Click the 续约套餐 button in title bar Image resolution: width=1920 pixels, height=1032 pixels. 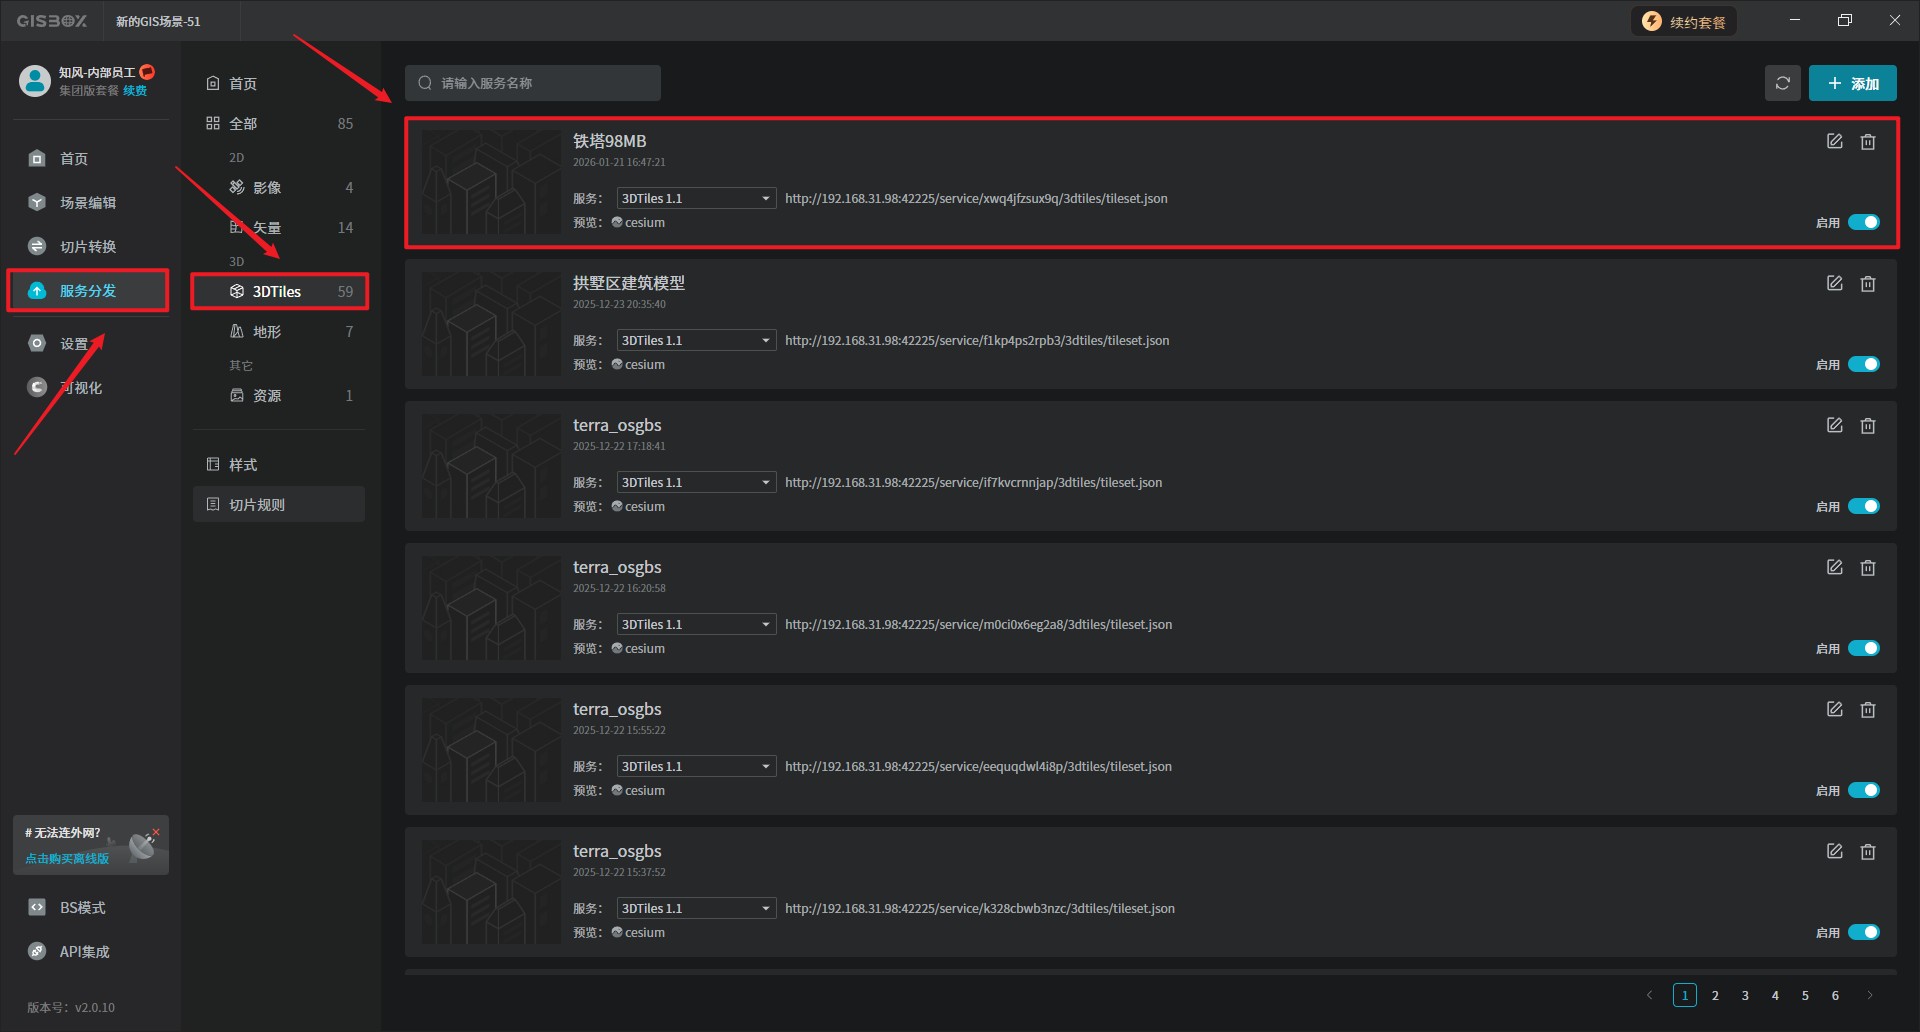pyautogui.click(x=1684, y=22)
